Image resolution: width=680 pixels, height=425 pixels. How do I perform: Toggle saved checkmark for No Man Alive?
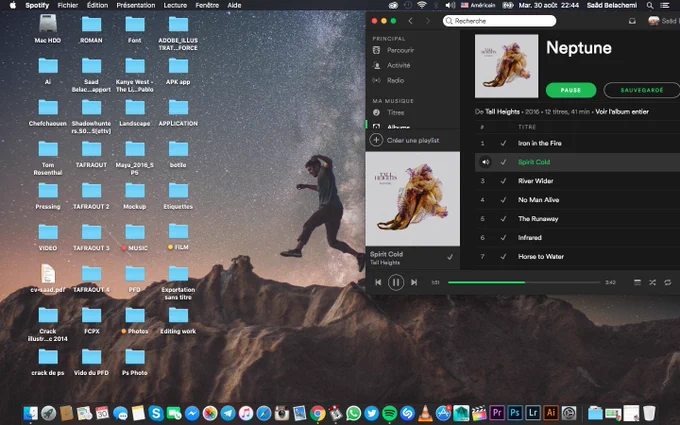tap(503, 200)
